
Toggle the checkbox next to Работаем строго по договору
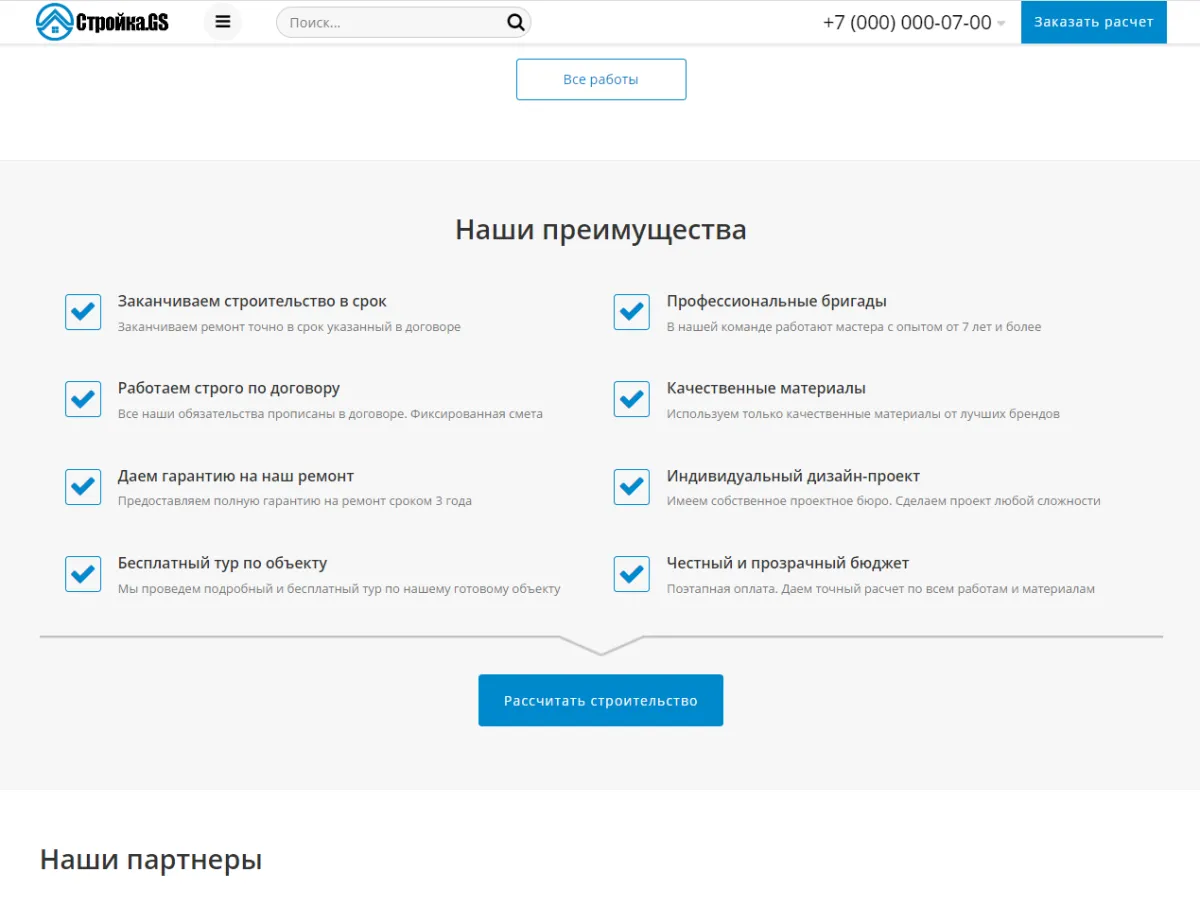coord(83,398)
